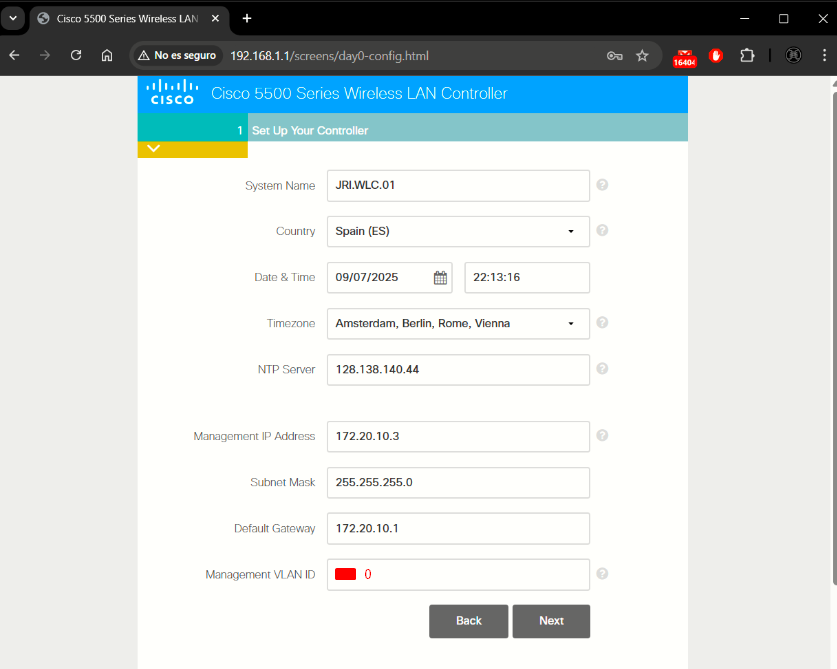This screenshot has height=669, width=837.
Task: Open help for Management IP Address
Action: click(x=602, y=435)
